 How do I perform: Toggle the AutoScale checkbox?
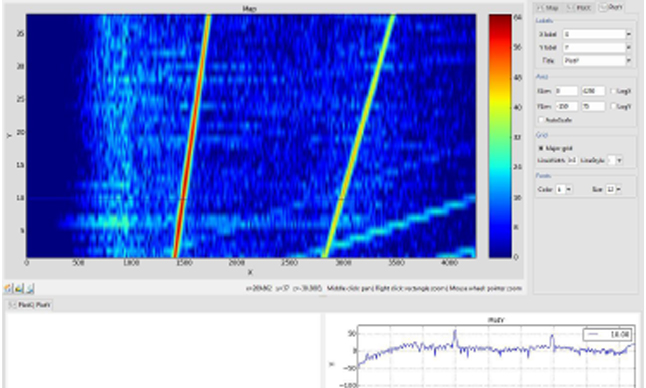541,120
